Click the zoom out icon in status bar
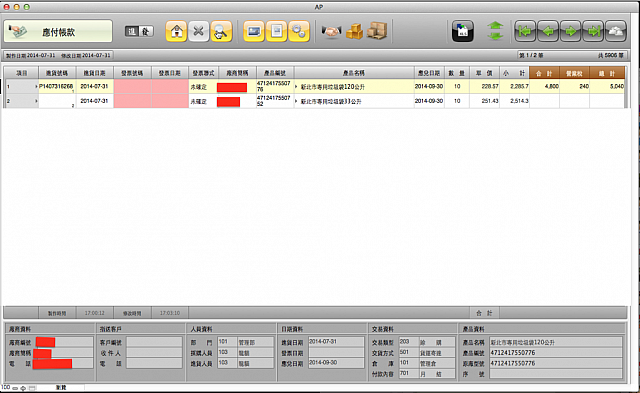The width and height of the screenshot is (640, 393). pos(15,388)
